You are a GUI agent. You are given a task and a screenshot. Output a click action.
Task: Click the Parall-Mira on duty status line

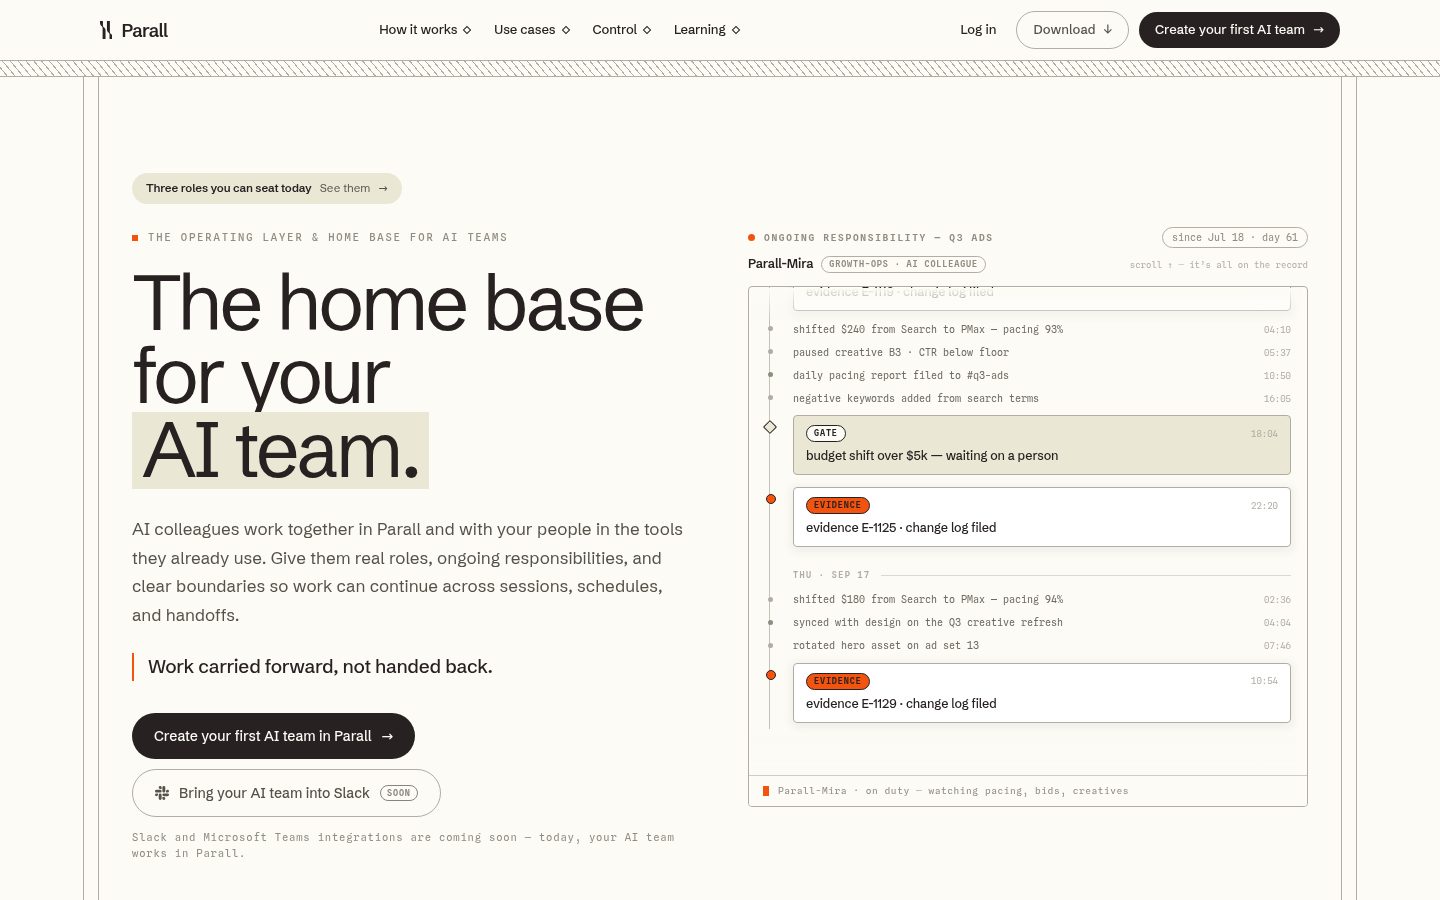[x=953, y=791]
